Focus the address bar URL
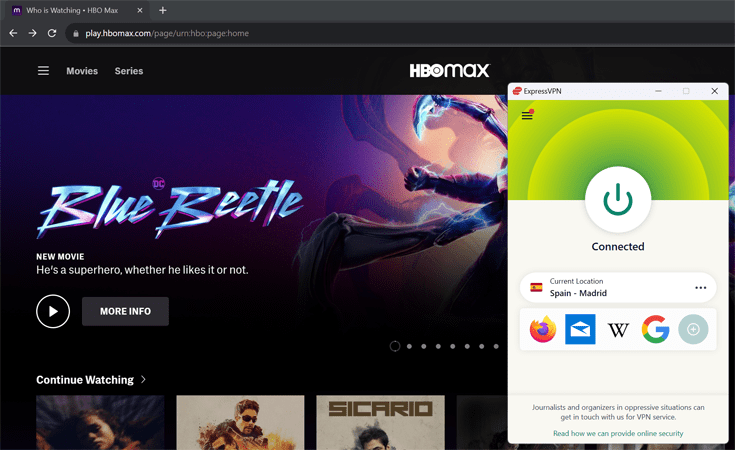735x450 pixels. pyautogui.click(x=167, y=33)
